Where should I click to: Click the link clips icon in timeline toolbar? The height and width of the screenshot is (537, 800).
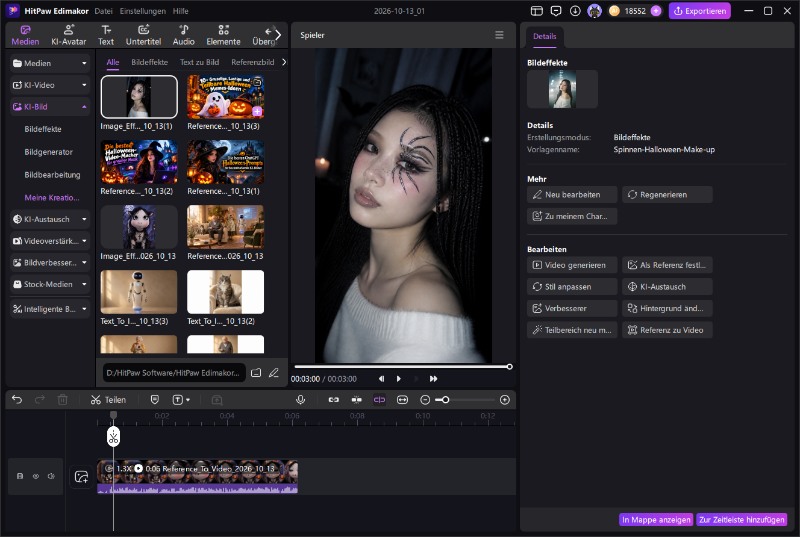pyautogui.click(x=334, y=400)
